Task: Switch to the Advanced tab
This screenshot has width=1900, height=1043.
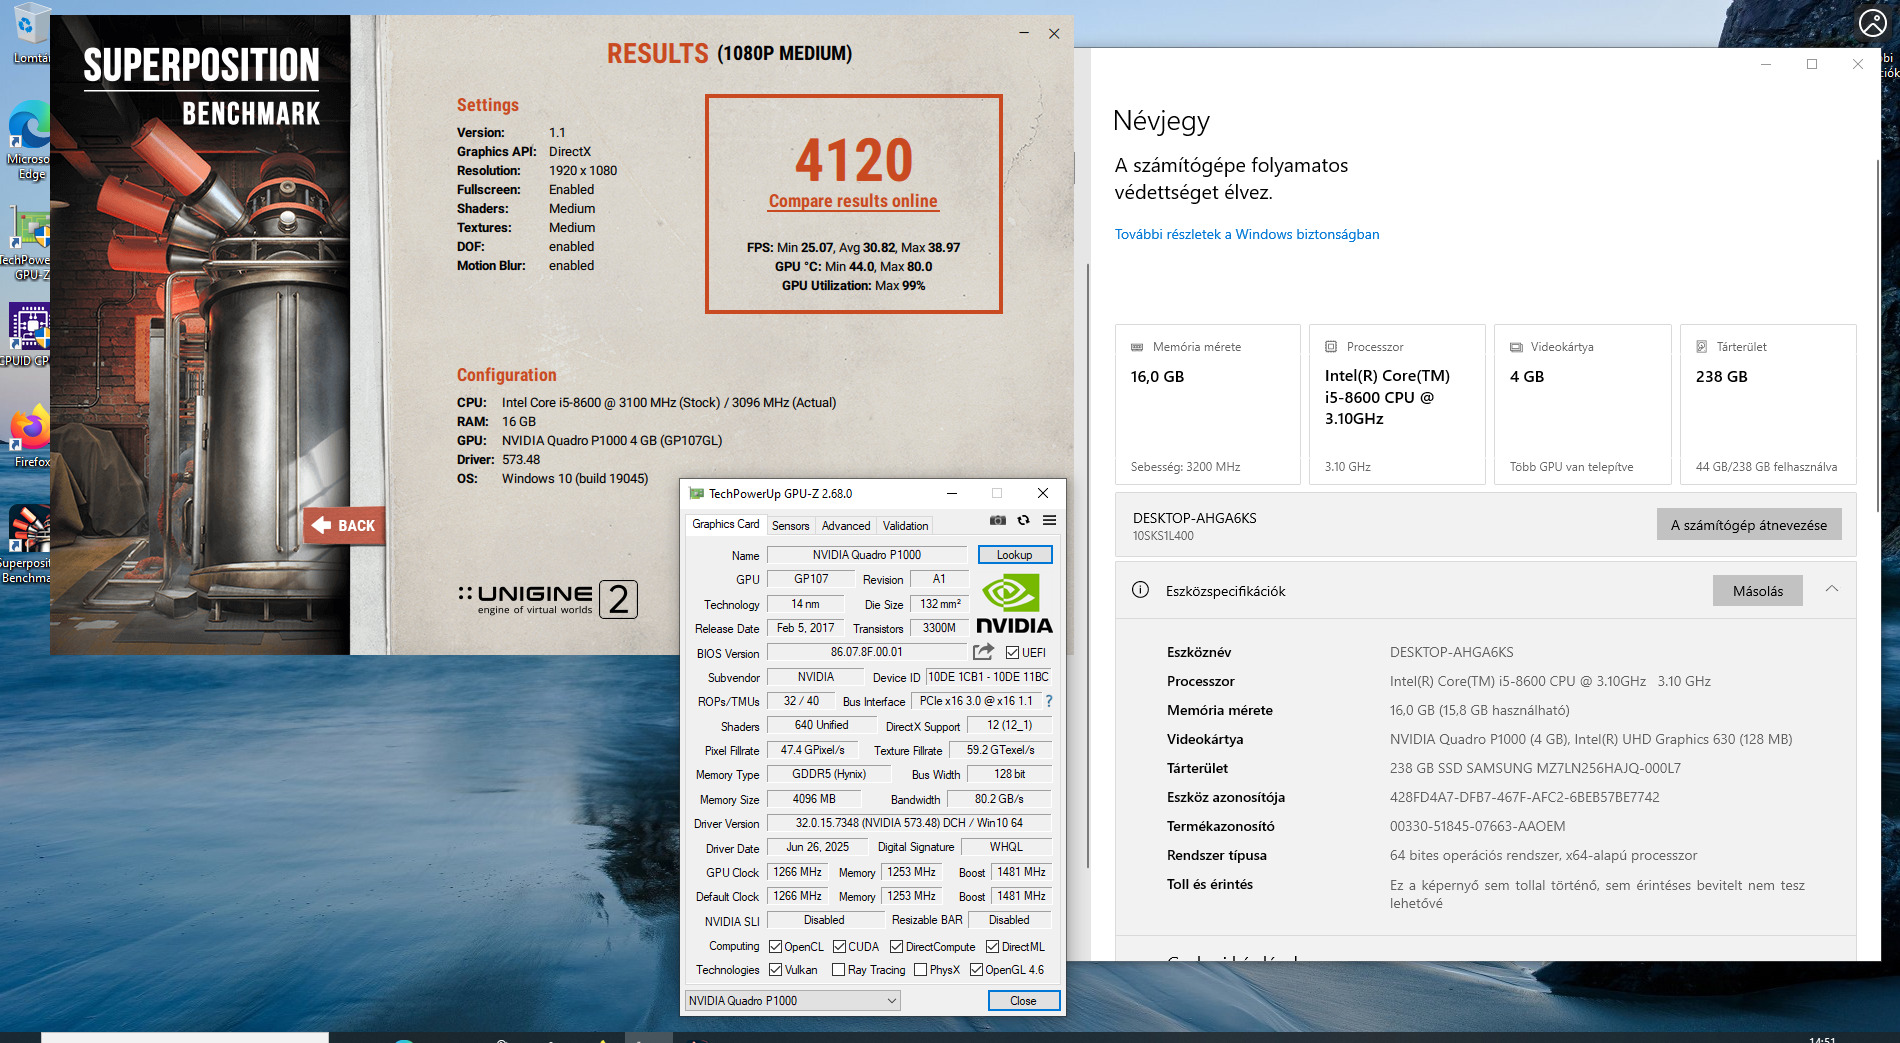Action: pos(846,526)
